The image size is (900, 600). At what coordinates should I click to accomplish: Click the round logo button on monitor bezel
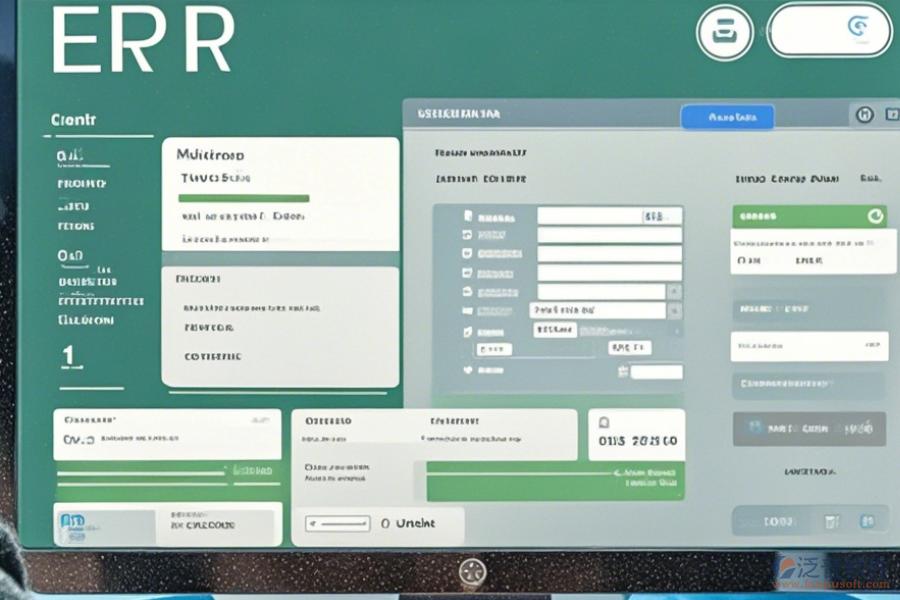pos(471,572)
